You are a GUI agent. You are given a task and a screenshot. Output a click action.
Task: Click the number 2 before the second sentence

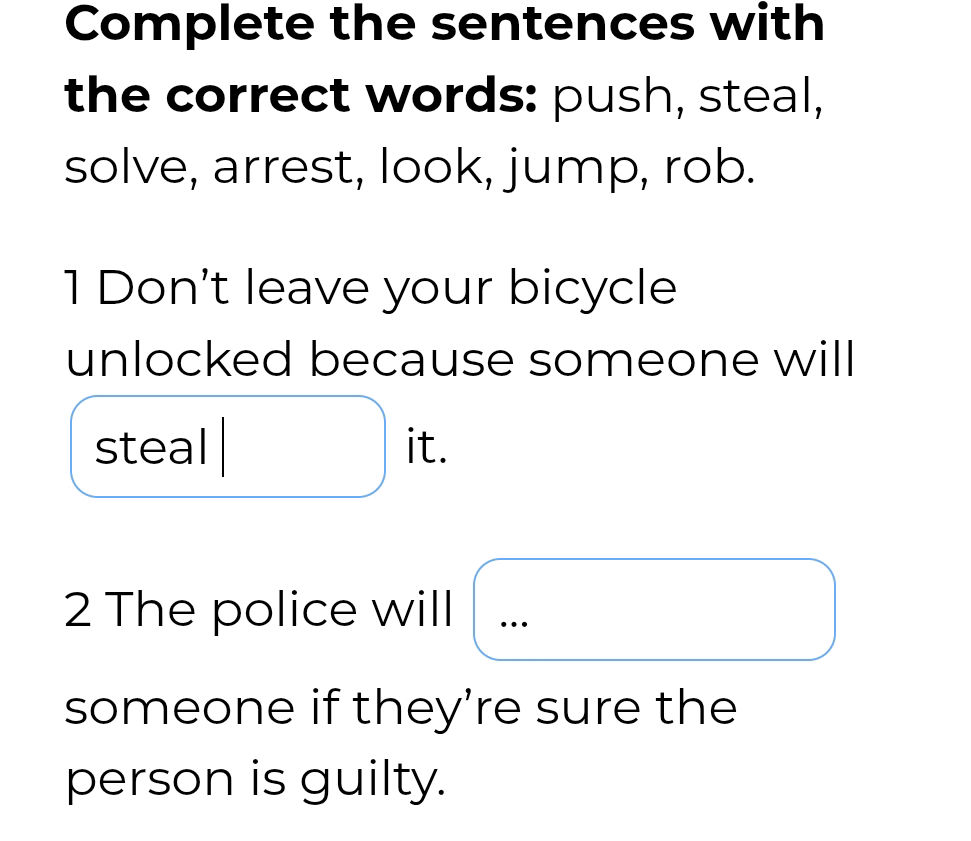point(80,609)
